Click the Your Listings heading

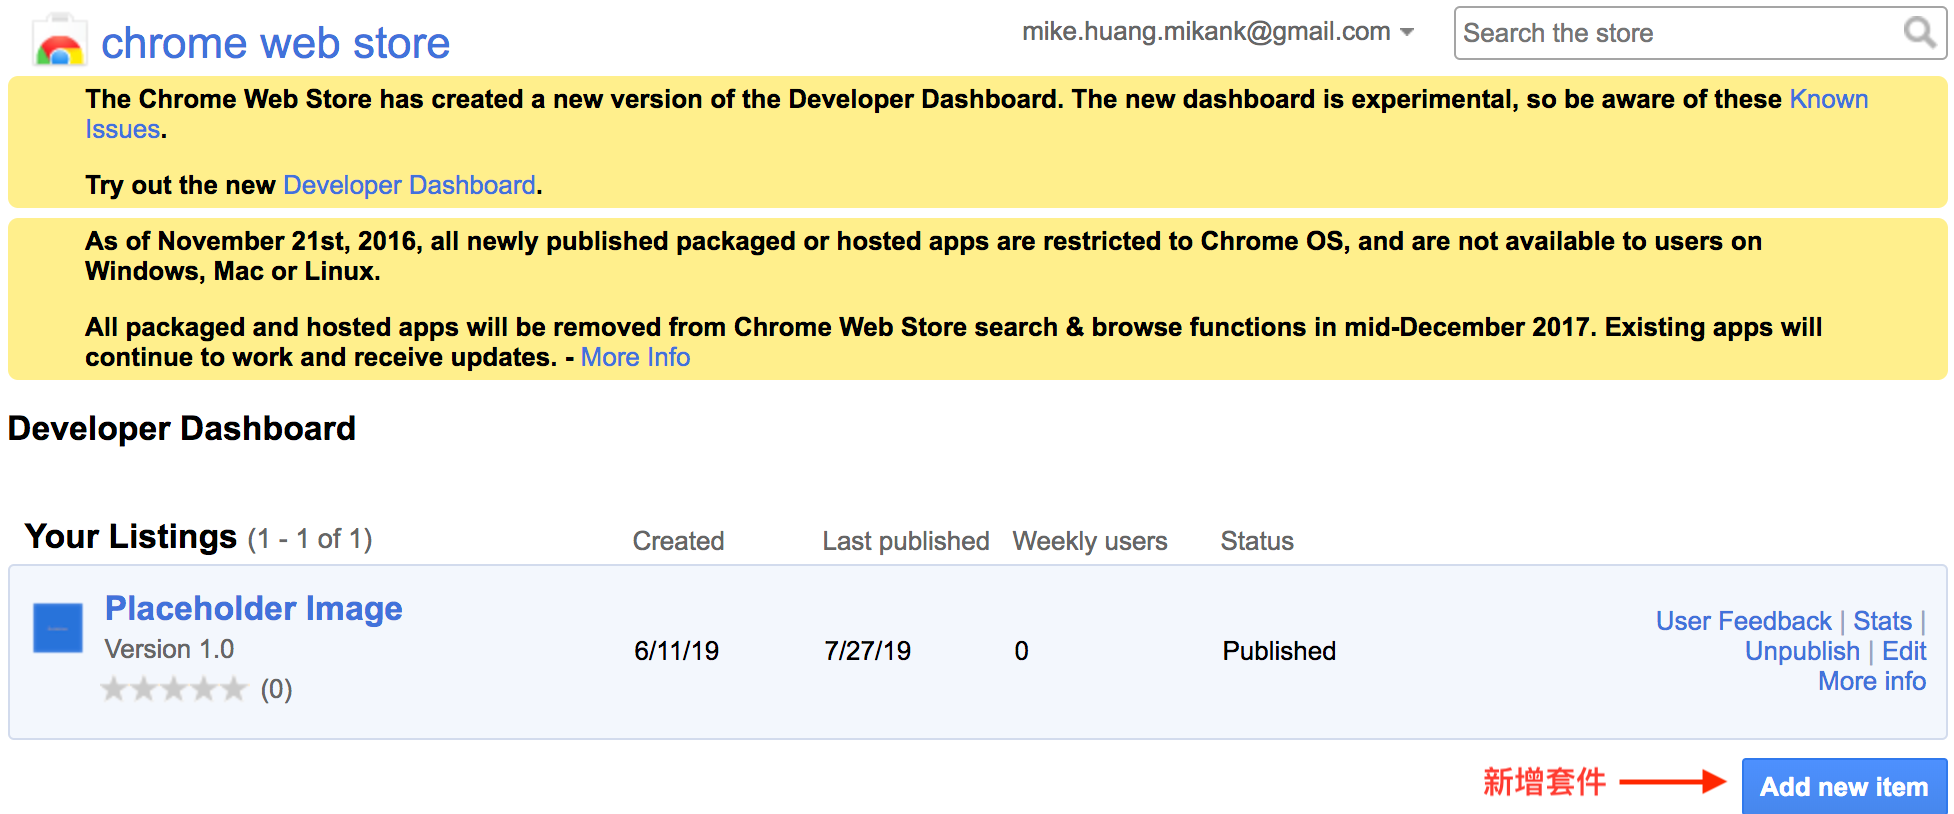[x=131, y=536]
